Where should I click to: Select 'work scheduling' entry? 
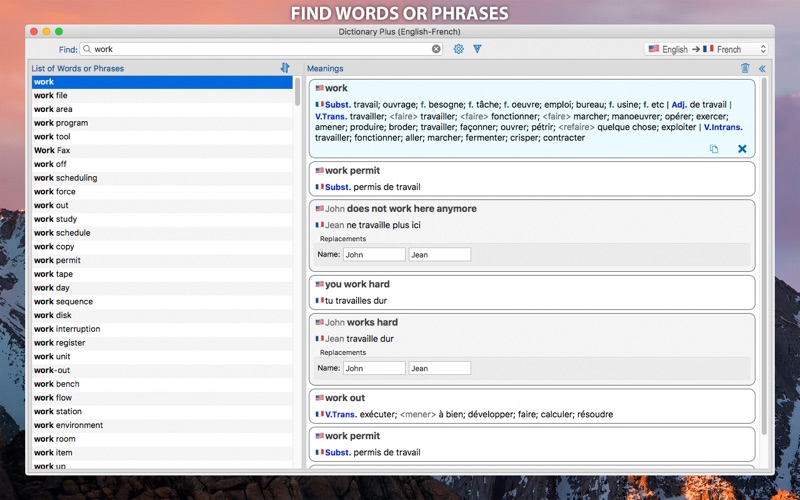coord(162,178)
